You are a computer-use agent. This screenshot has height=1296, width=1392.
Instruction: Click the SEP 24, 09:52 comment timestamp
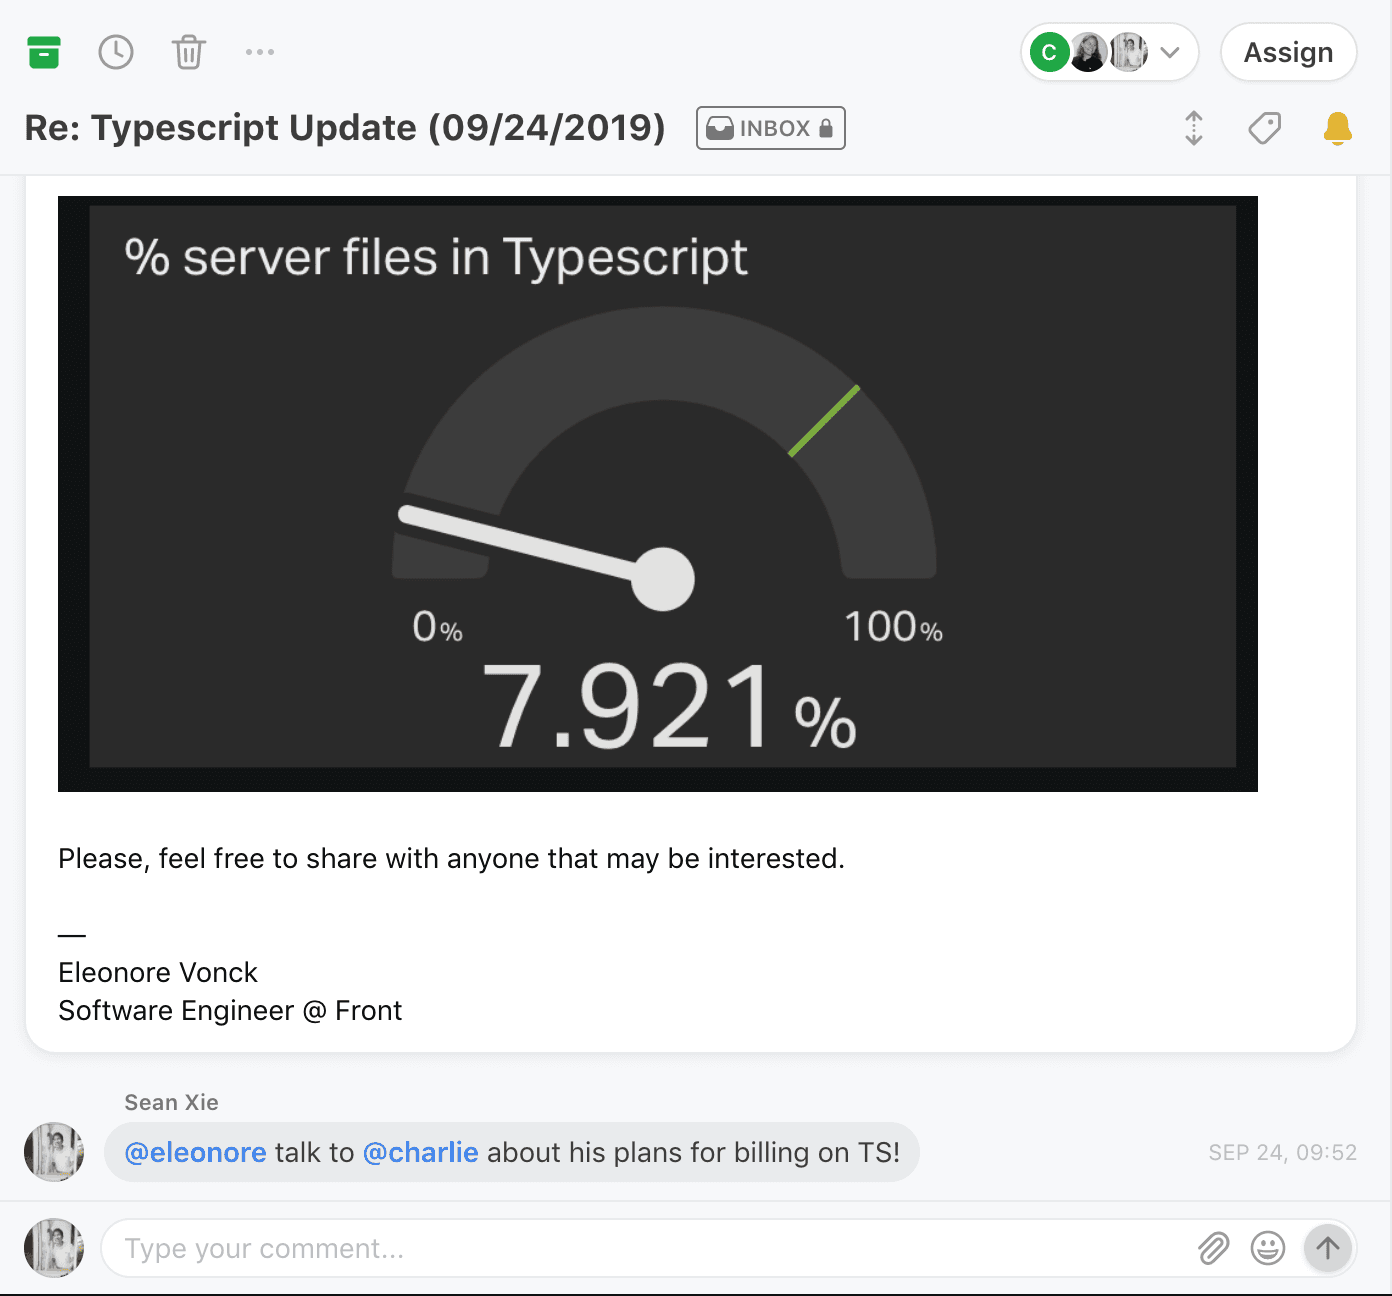pyautogui.click(x=1282, y=1152)
